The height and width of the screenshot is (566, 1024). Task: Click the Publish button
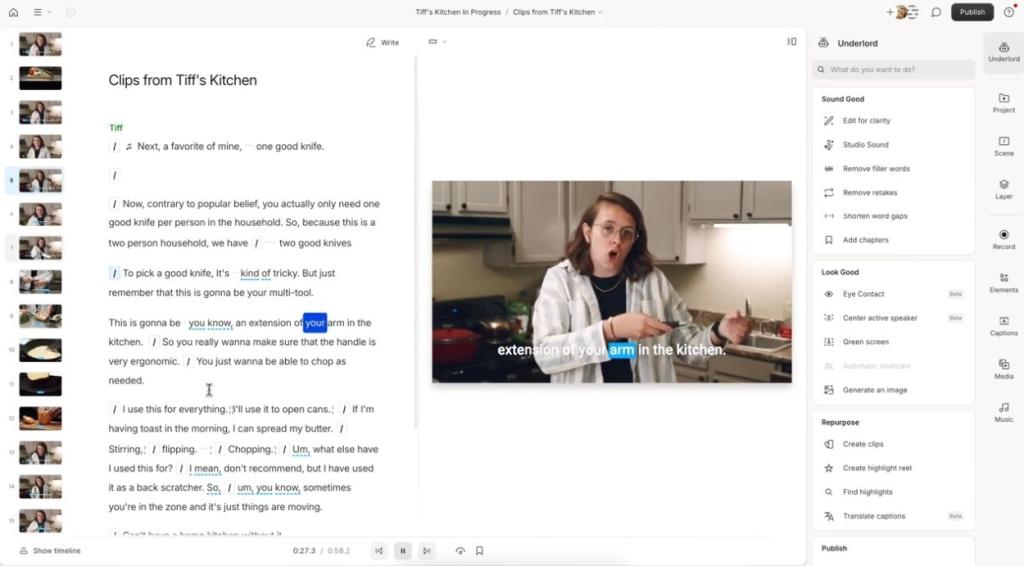click(x=972, y=12)
